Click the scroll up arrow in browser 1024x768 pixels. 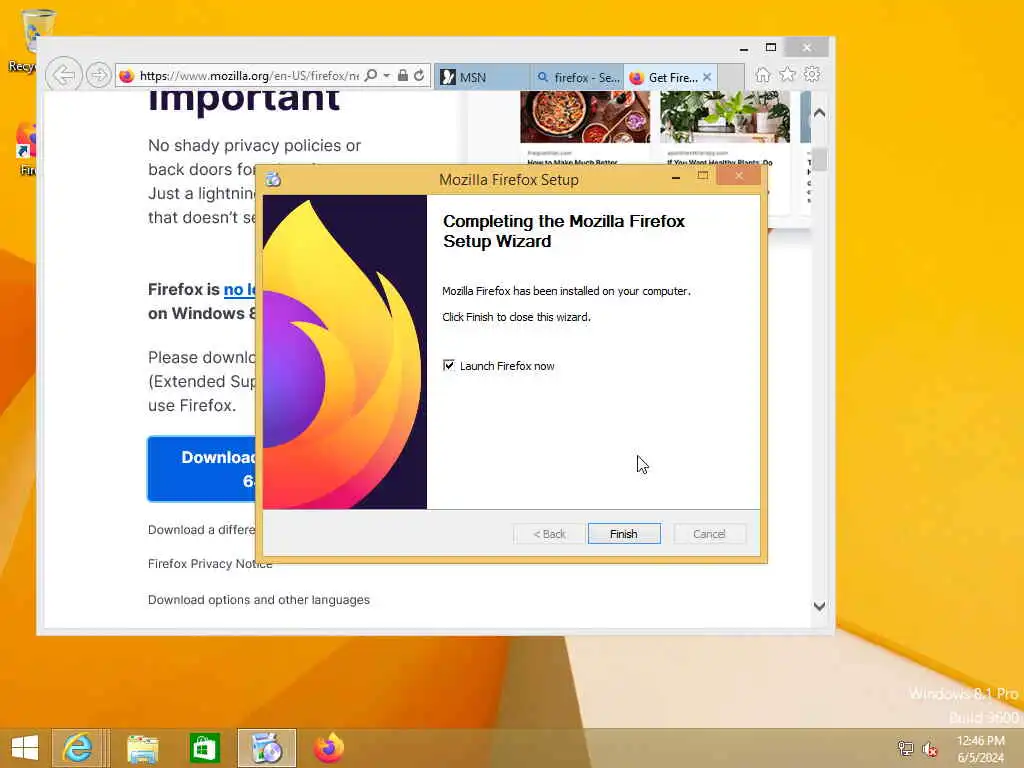click(x=820, y=113)
